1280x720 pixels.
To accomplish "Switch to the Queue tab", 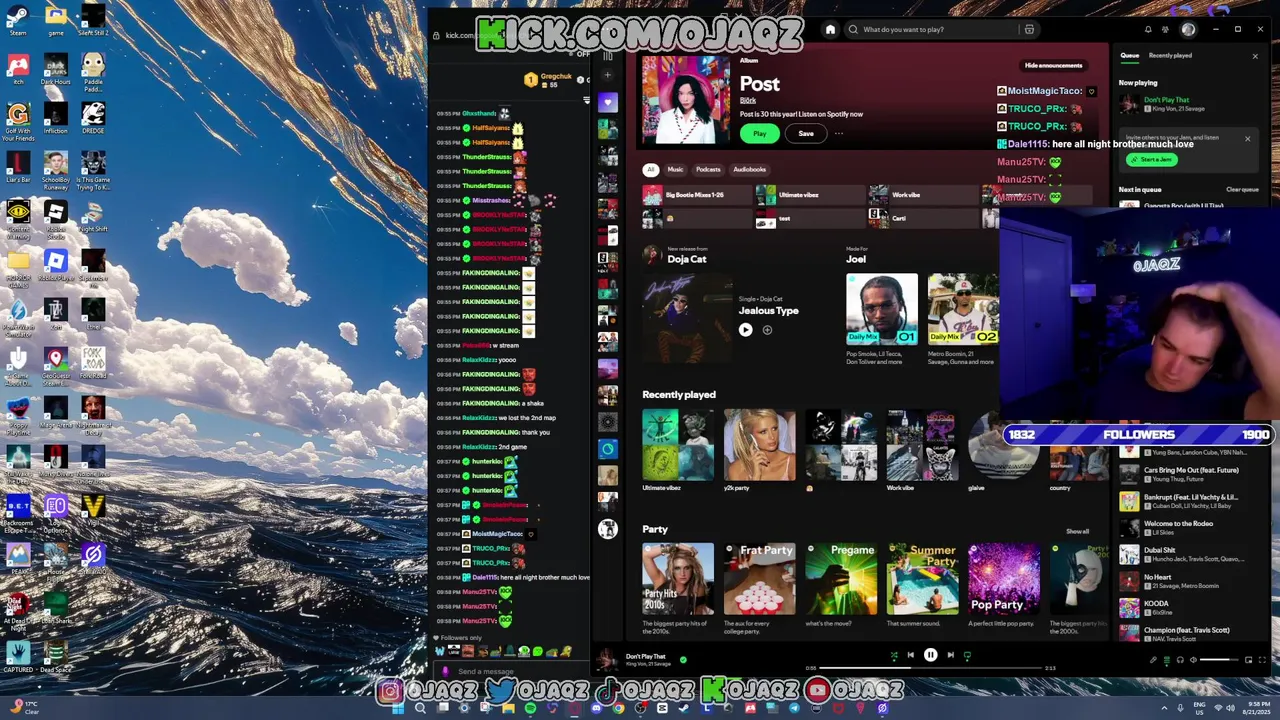I will tap(1129, 55).
